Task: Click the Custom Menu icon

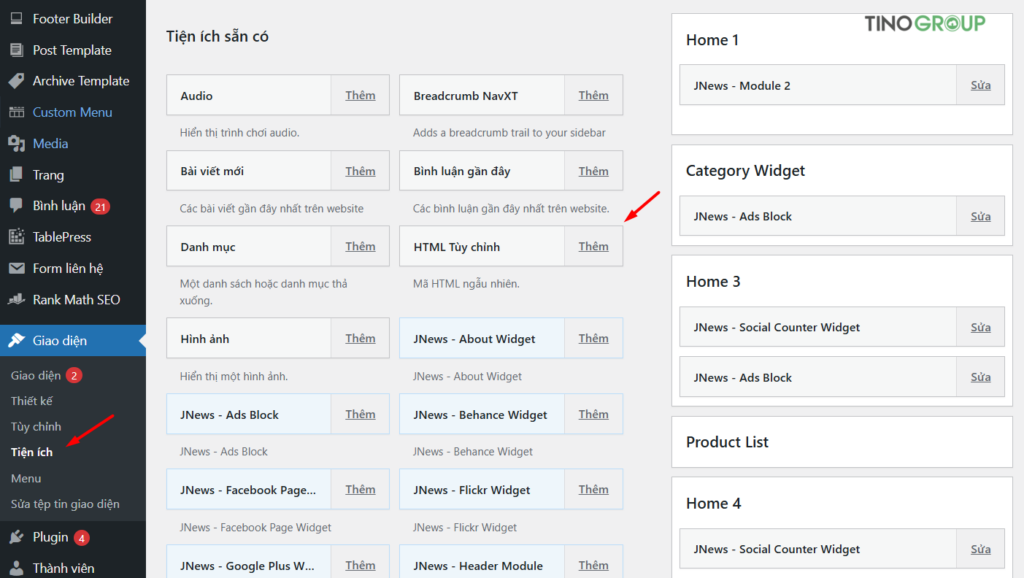Action: click(x=16, y=112)
